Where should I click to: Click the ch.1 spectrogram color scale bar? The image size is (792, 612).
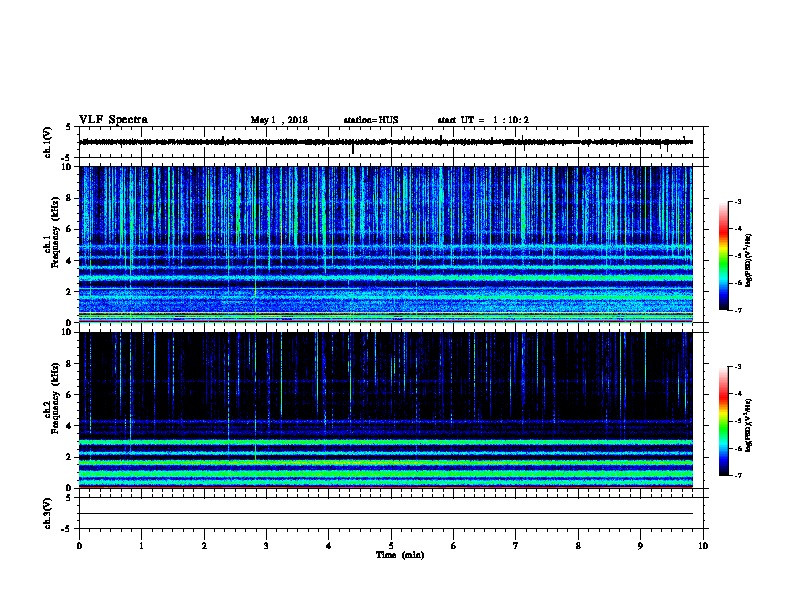click(x=723, y=256)
